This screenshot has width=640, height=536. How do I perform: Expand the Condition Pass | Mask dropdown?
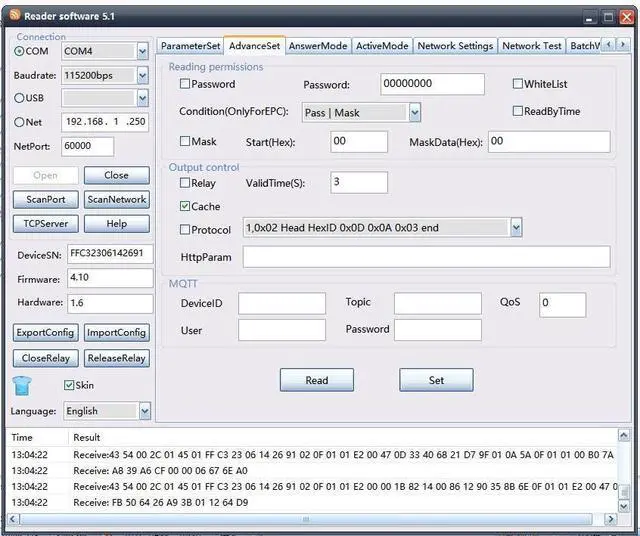tap(414, 113)
